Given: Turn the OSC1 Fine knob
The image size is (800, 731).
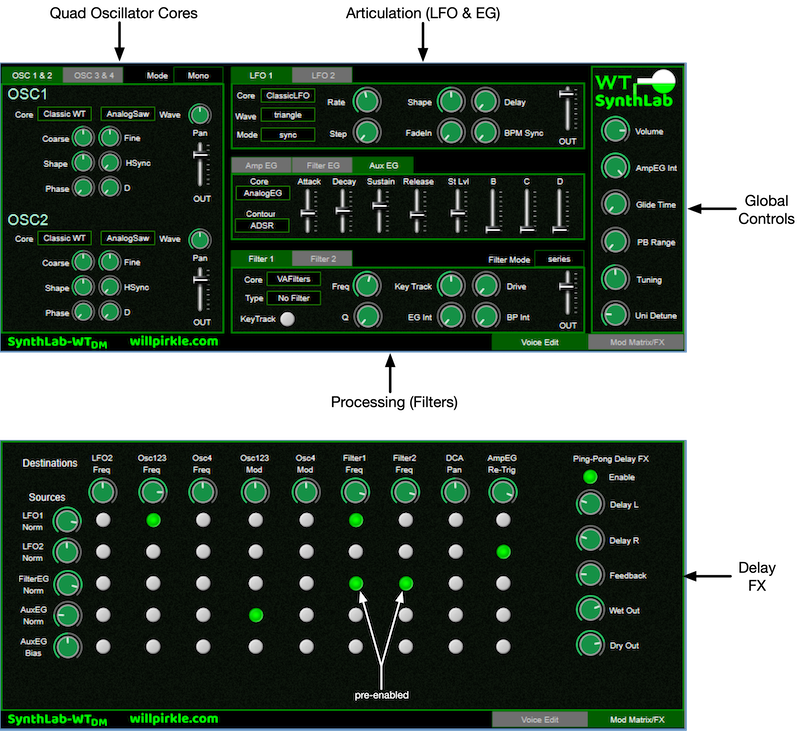Looking at the screenshot, I should click(109, 138).
